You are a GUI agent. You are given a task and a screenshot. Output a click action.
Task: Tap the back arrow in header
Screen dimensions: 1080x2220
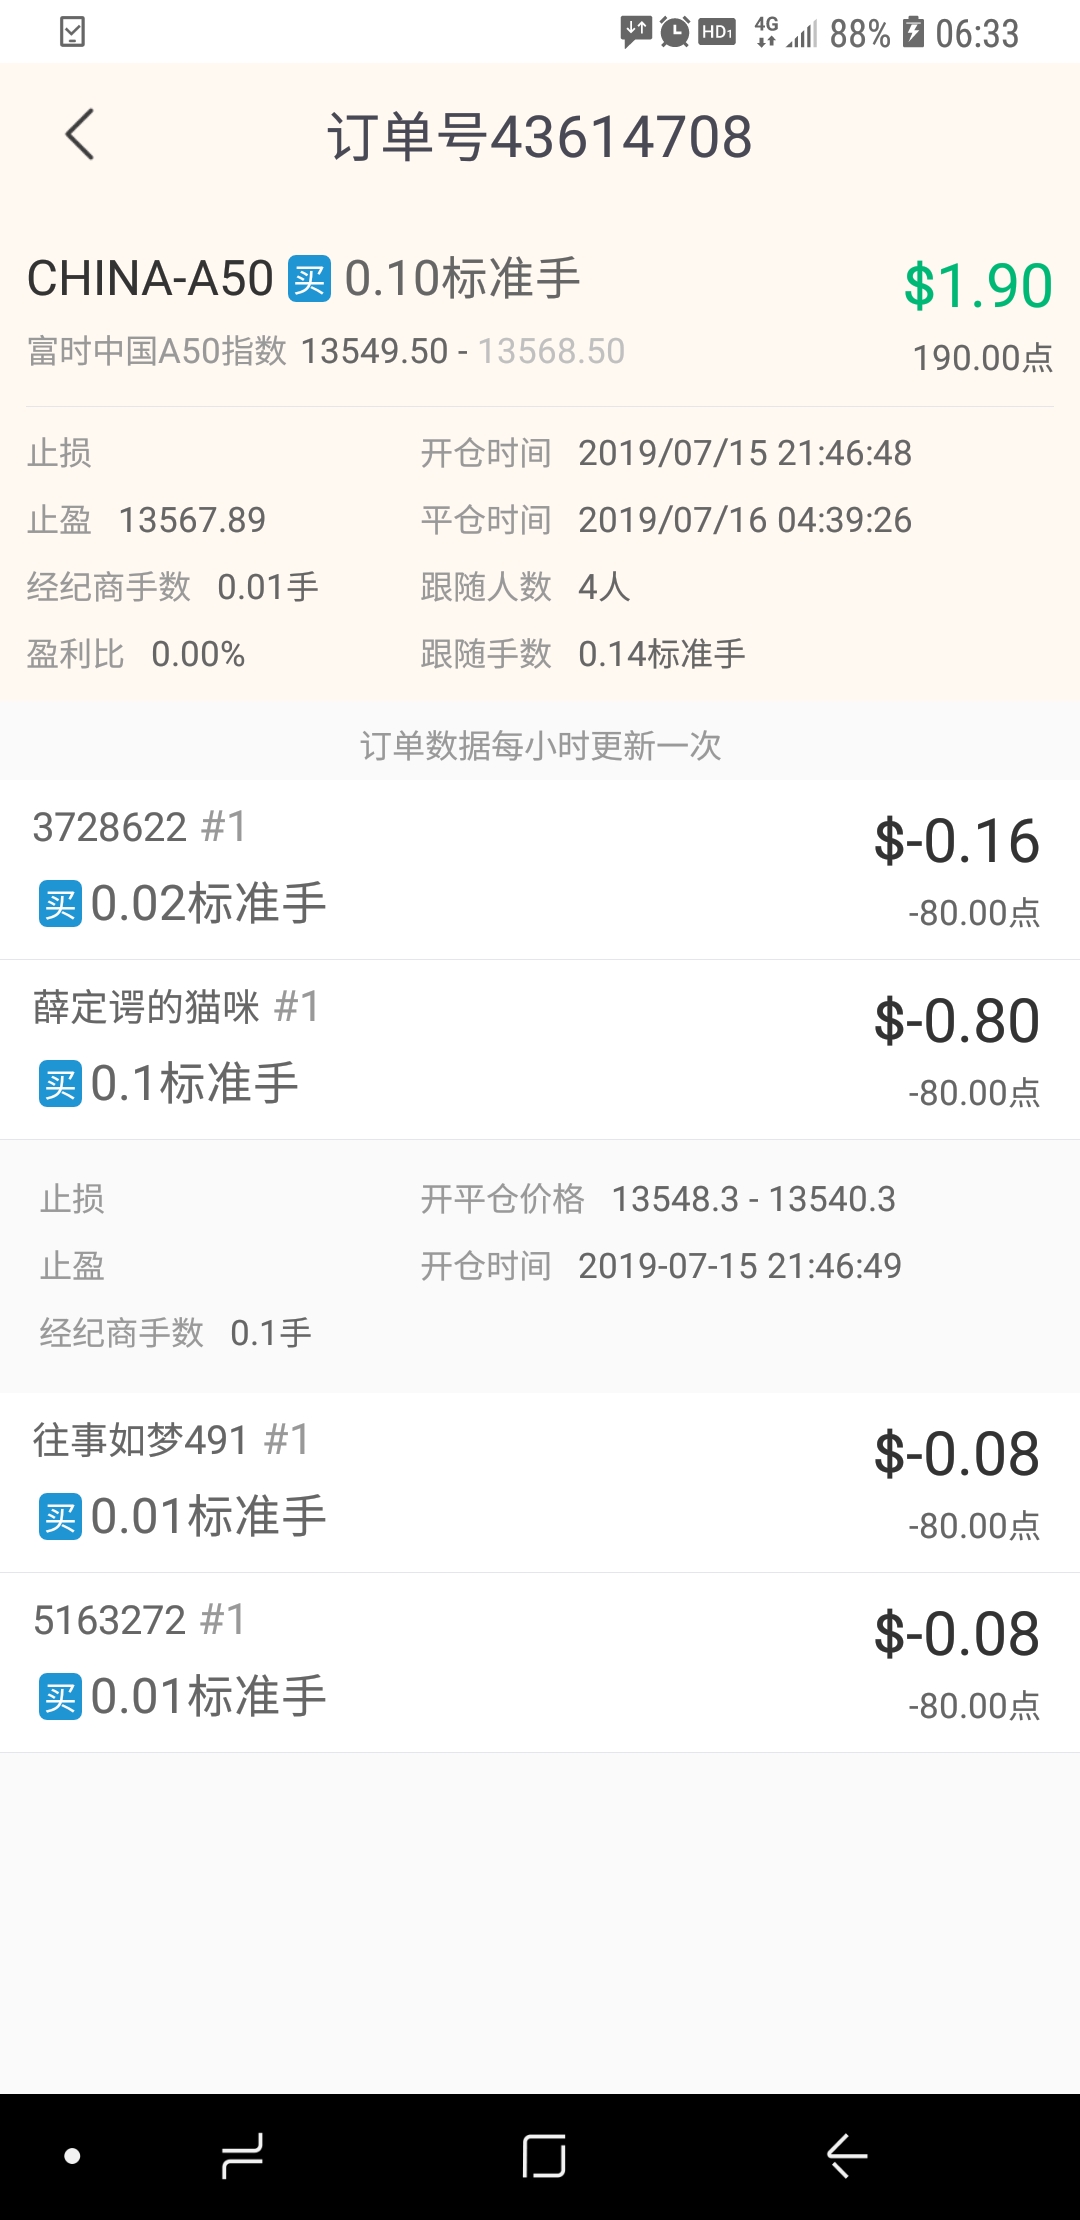[80, 135]
